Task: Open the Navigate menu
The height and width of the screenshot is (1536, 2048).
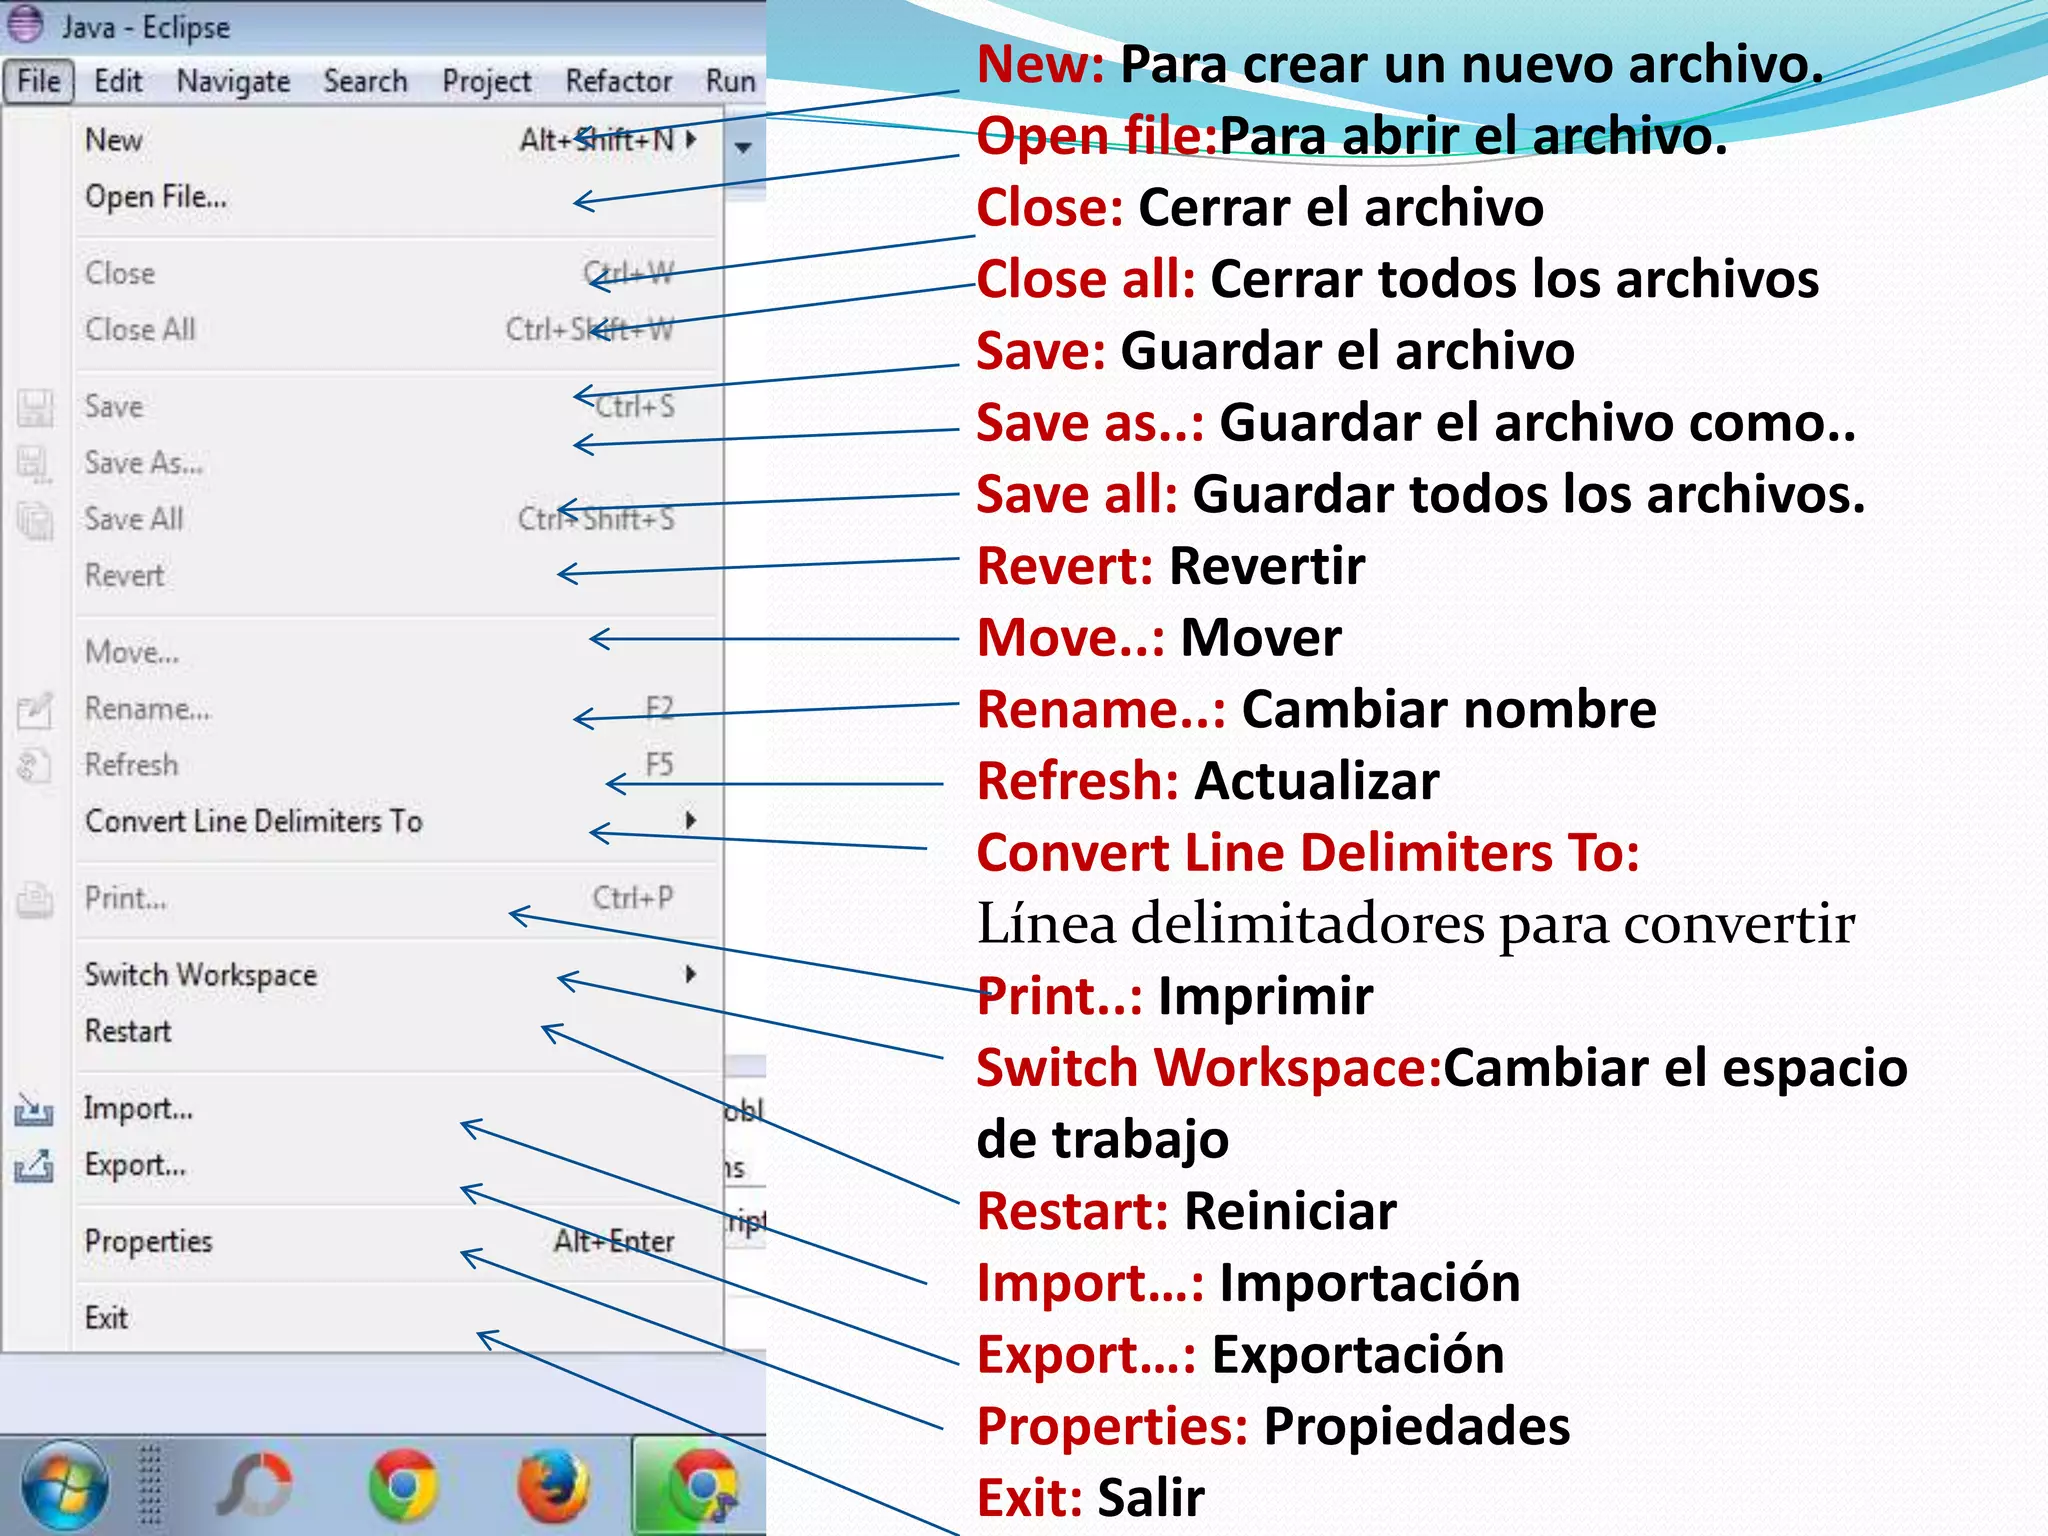Action: point(233,81)
